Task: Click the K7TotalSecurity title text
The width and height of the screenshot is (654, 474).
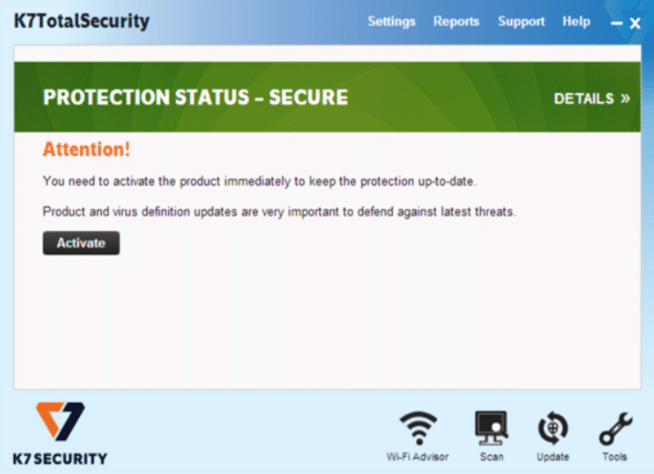Action: [81, 21]
